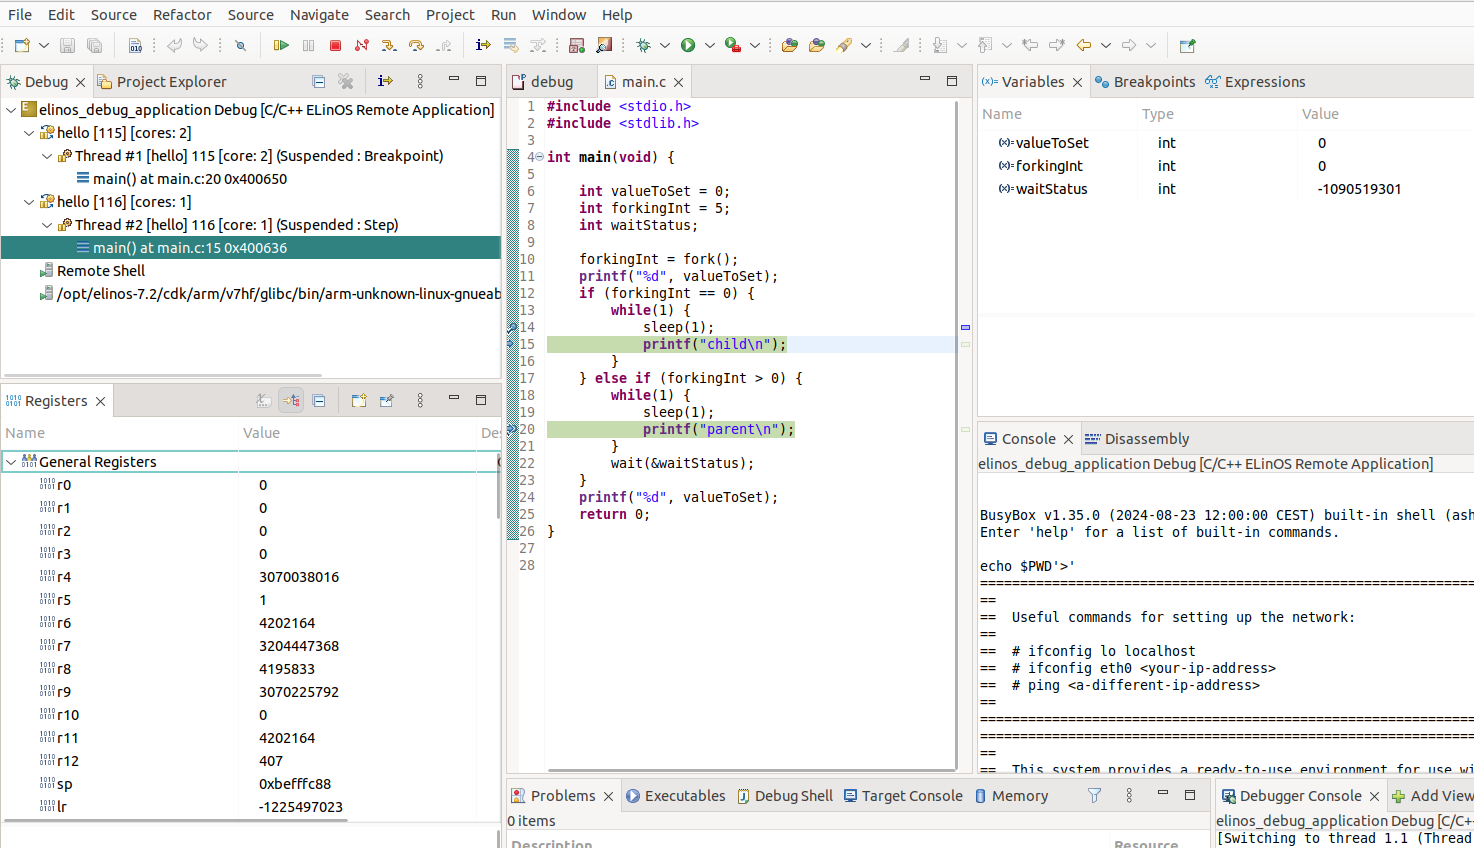Click the Instruction Stepping Mode icon
Screen dimensions: 1474x848
[x=483, y=45]
